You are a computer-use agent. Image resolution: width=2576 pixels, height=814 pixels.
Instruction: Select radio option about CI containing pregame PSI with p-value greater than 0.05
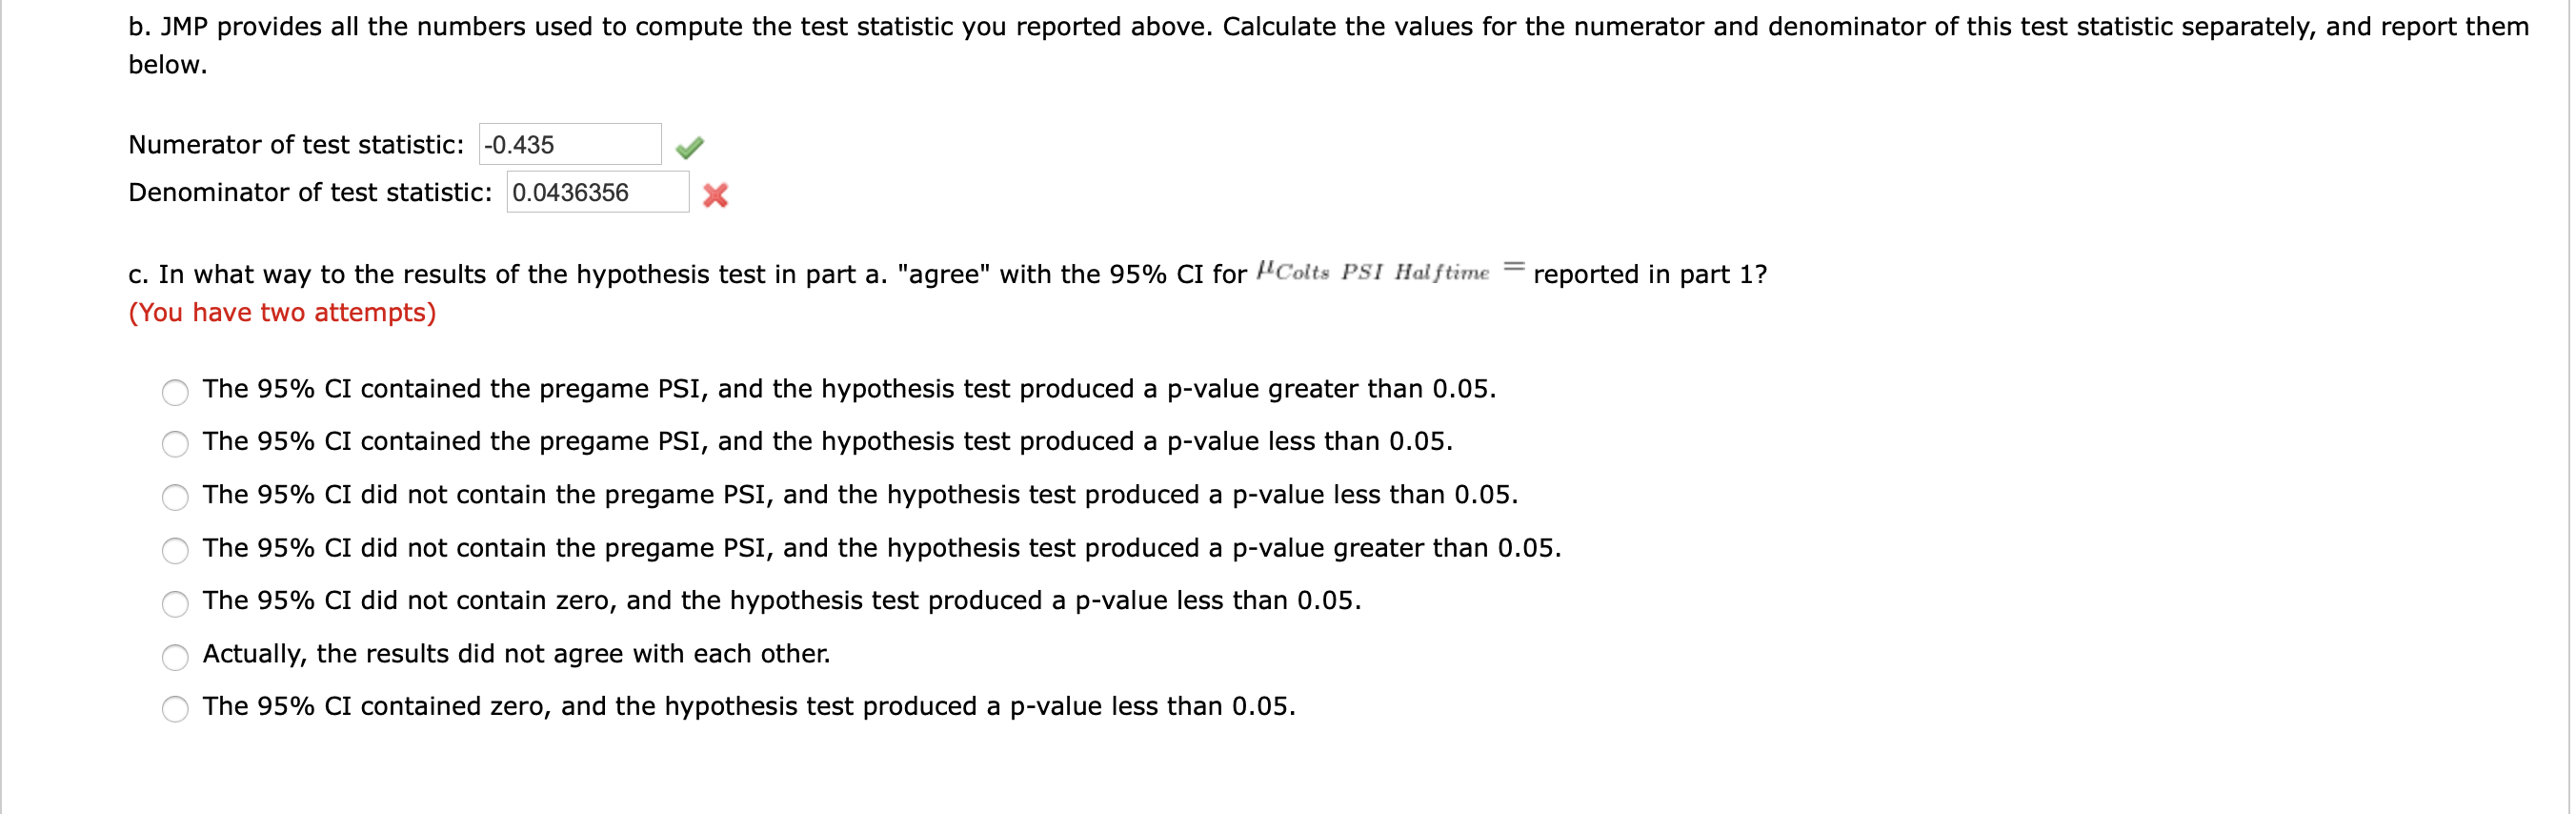click(176, 393)
